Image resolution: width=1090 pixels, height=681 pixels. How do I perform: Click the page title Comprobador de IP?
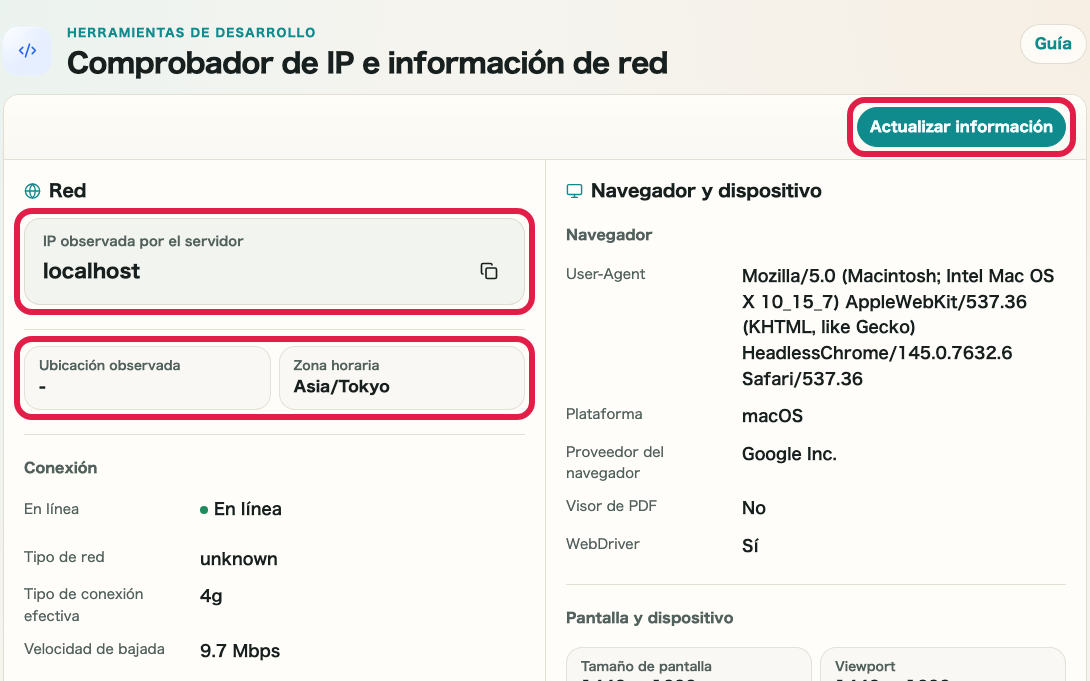click(367, 63)
